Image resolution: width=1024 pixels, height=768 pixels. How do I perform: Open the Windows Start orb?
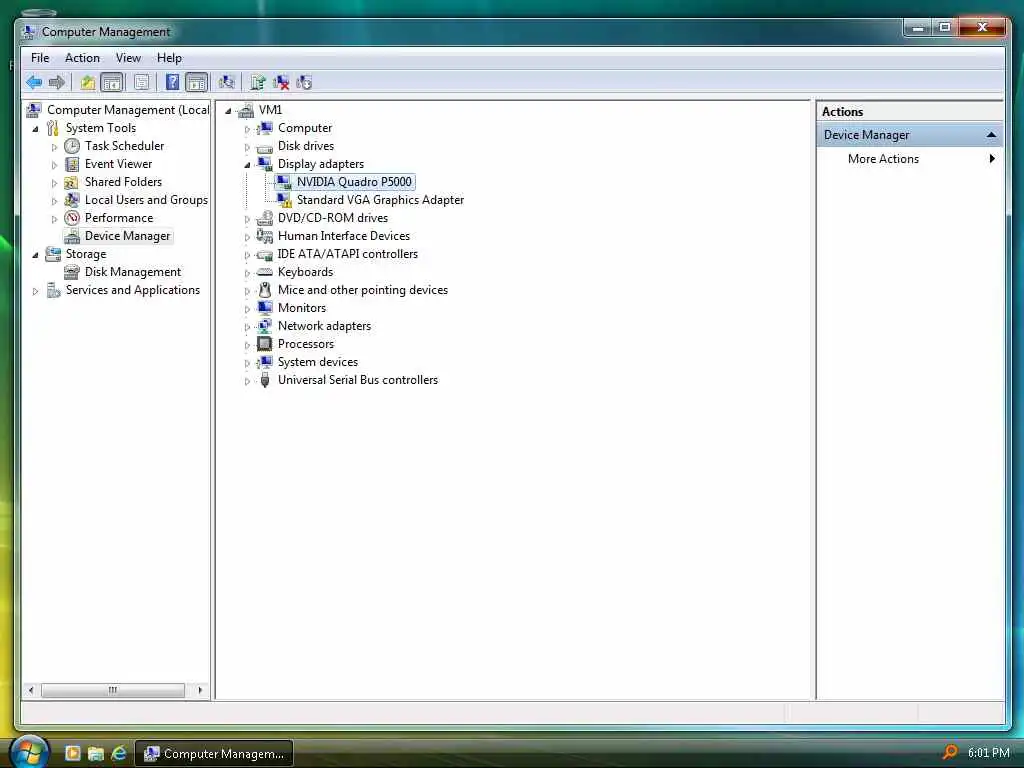pos(29,753)
